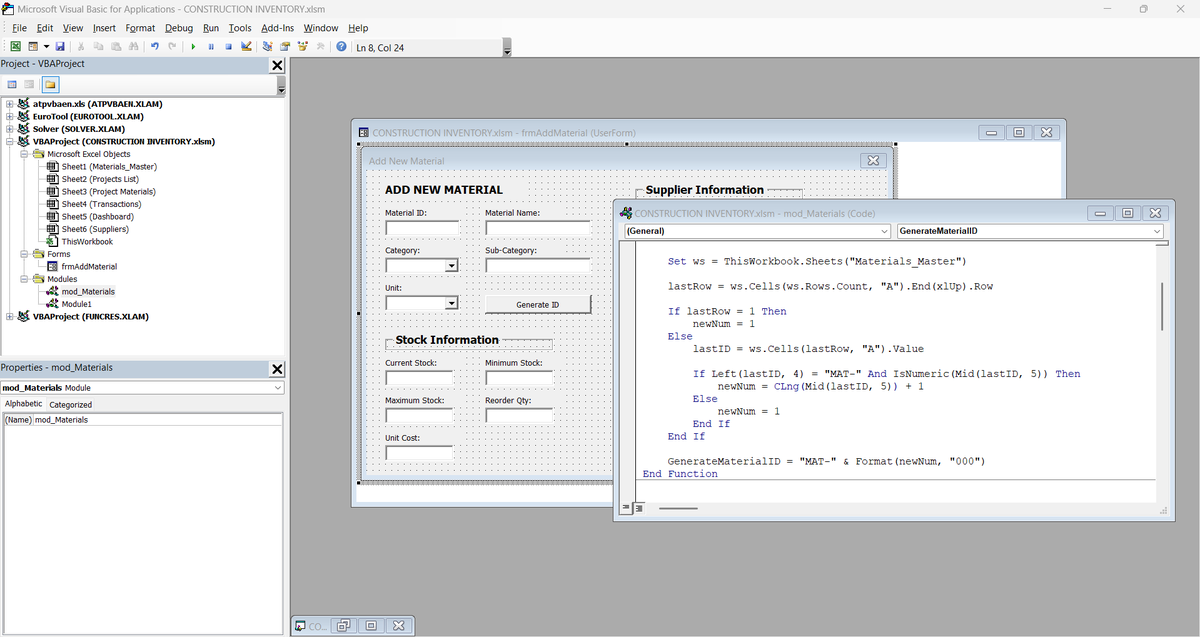Screen dimensions: 1200x637
Task: Collapse the Modules folder
Action: coord(25,279)
